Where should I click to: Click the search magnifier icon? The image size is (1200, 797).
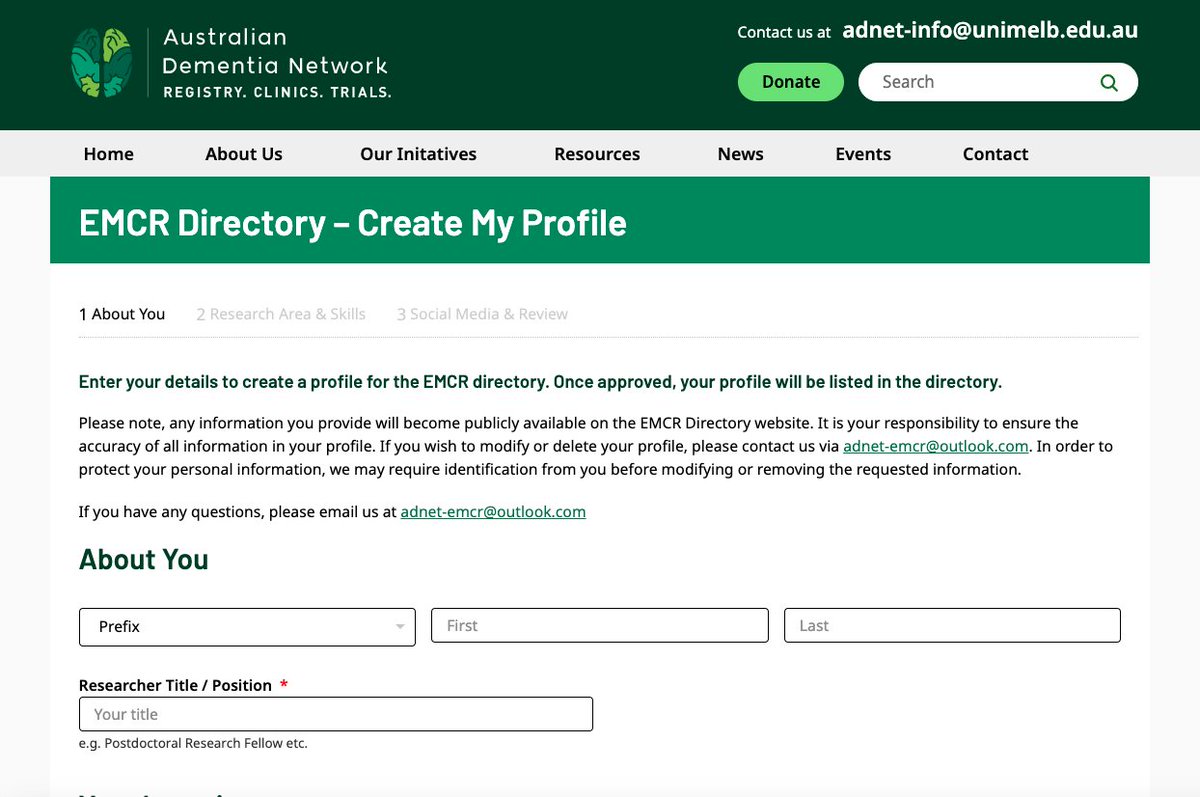(x=1109, y=83)
